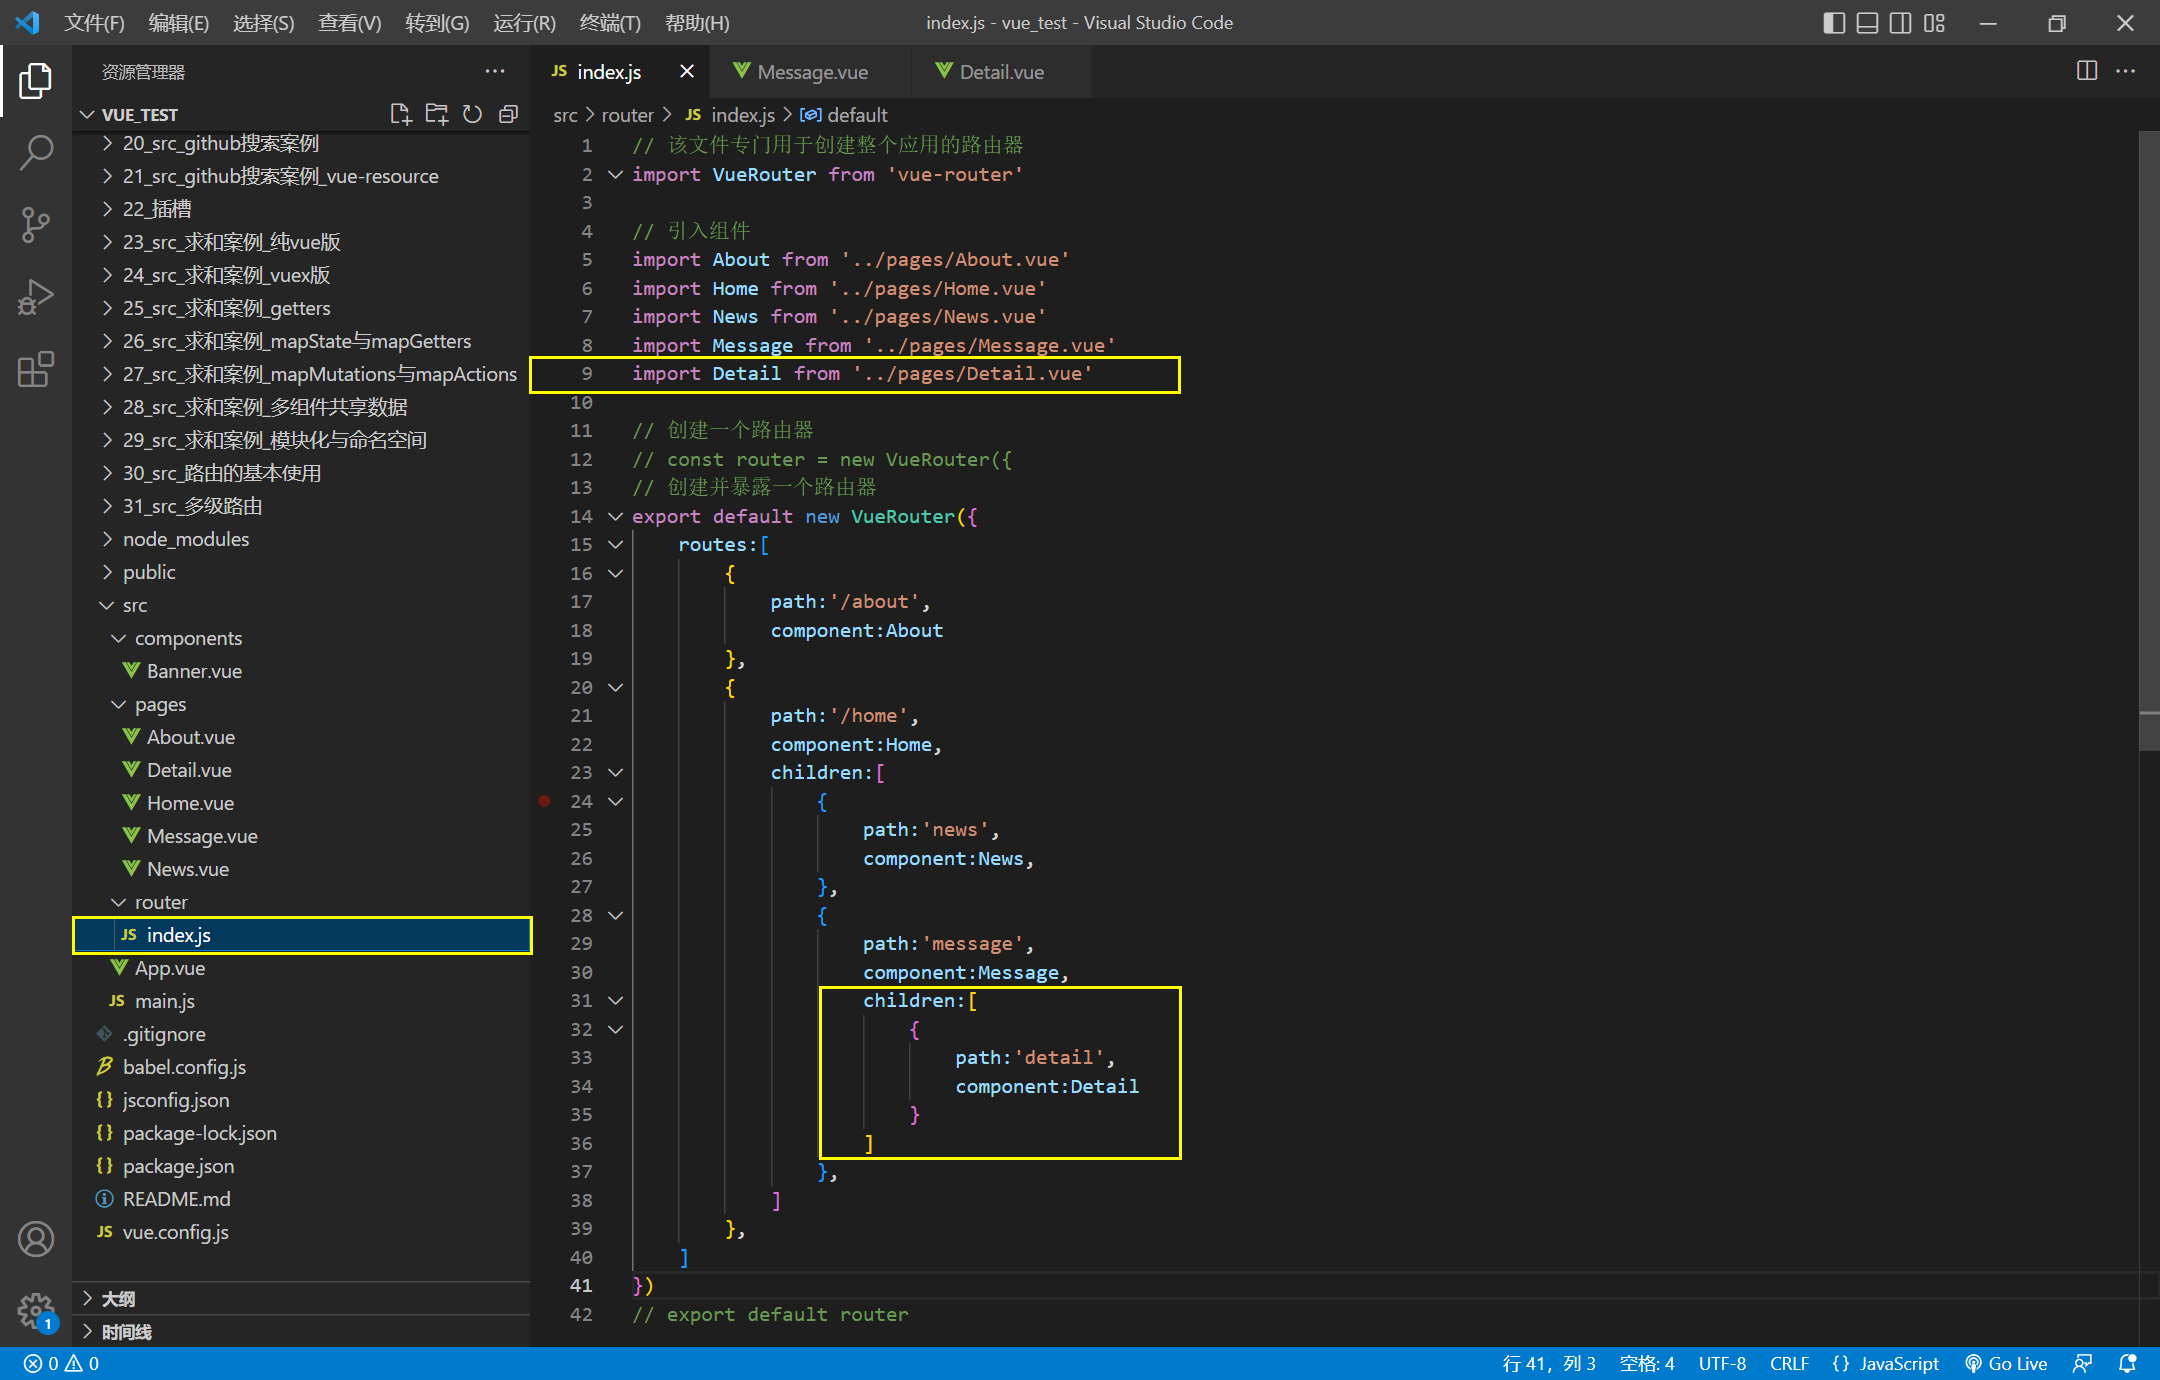Toggle the breakpoint on line 24

click(x=545, y=801)
